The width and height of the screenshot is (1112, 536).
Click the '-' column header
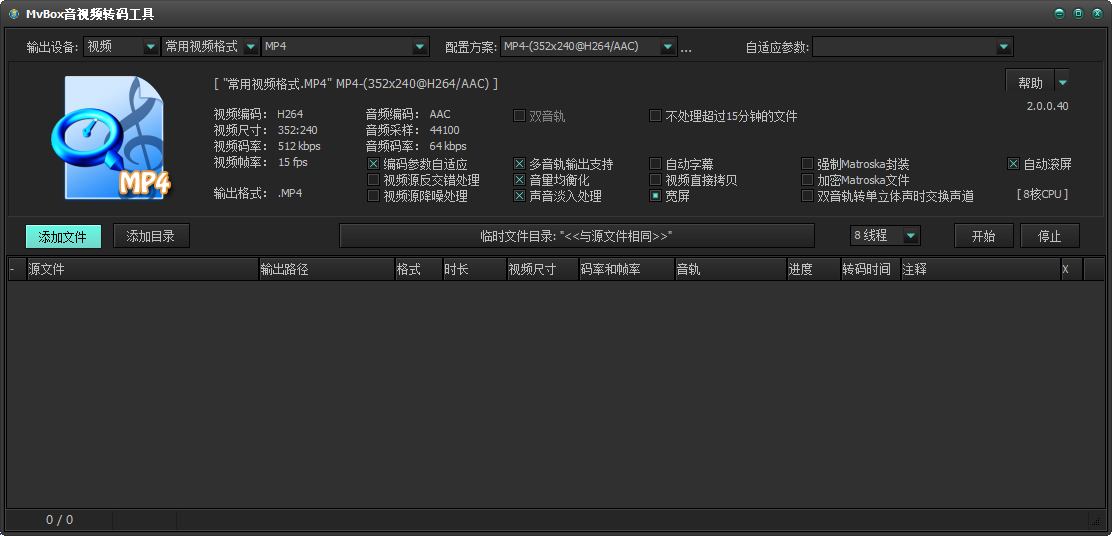point(17,269)
